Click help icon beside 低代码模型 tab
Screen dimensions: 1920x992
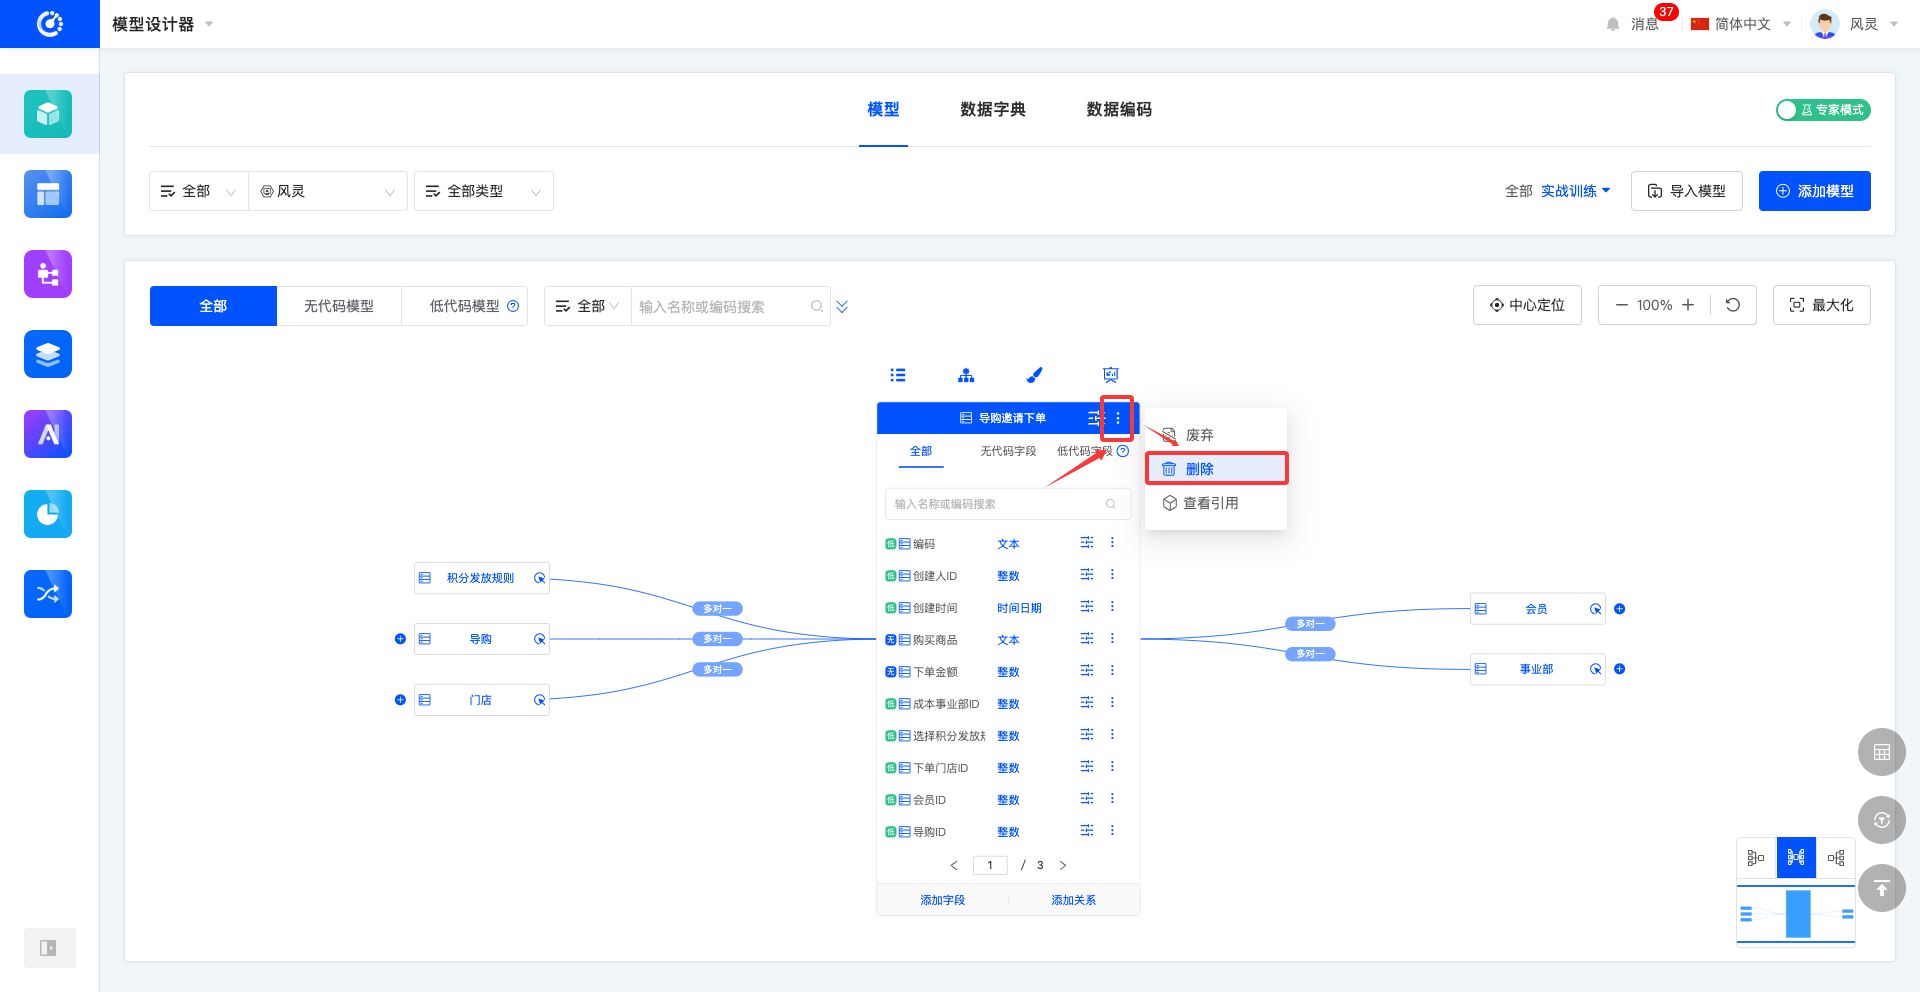513,306
